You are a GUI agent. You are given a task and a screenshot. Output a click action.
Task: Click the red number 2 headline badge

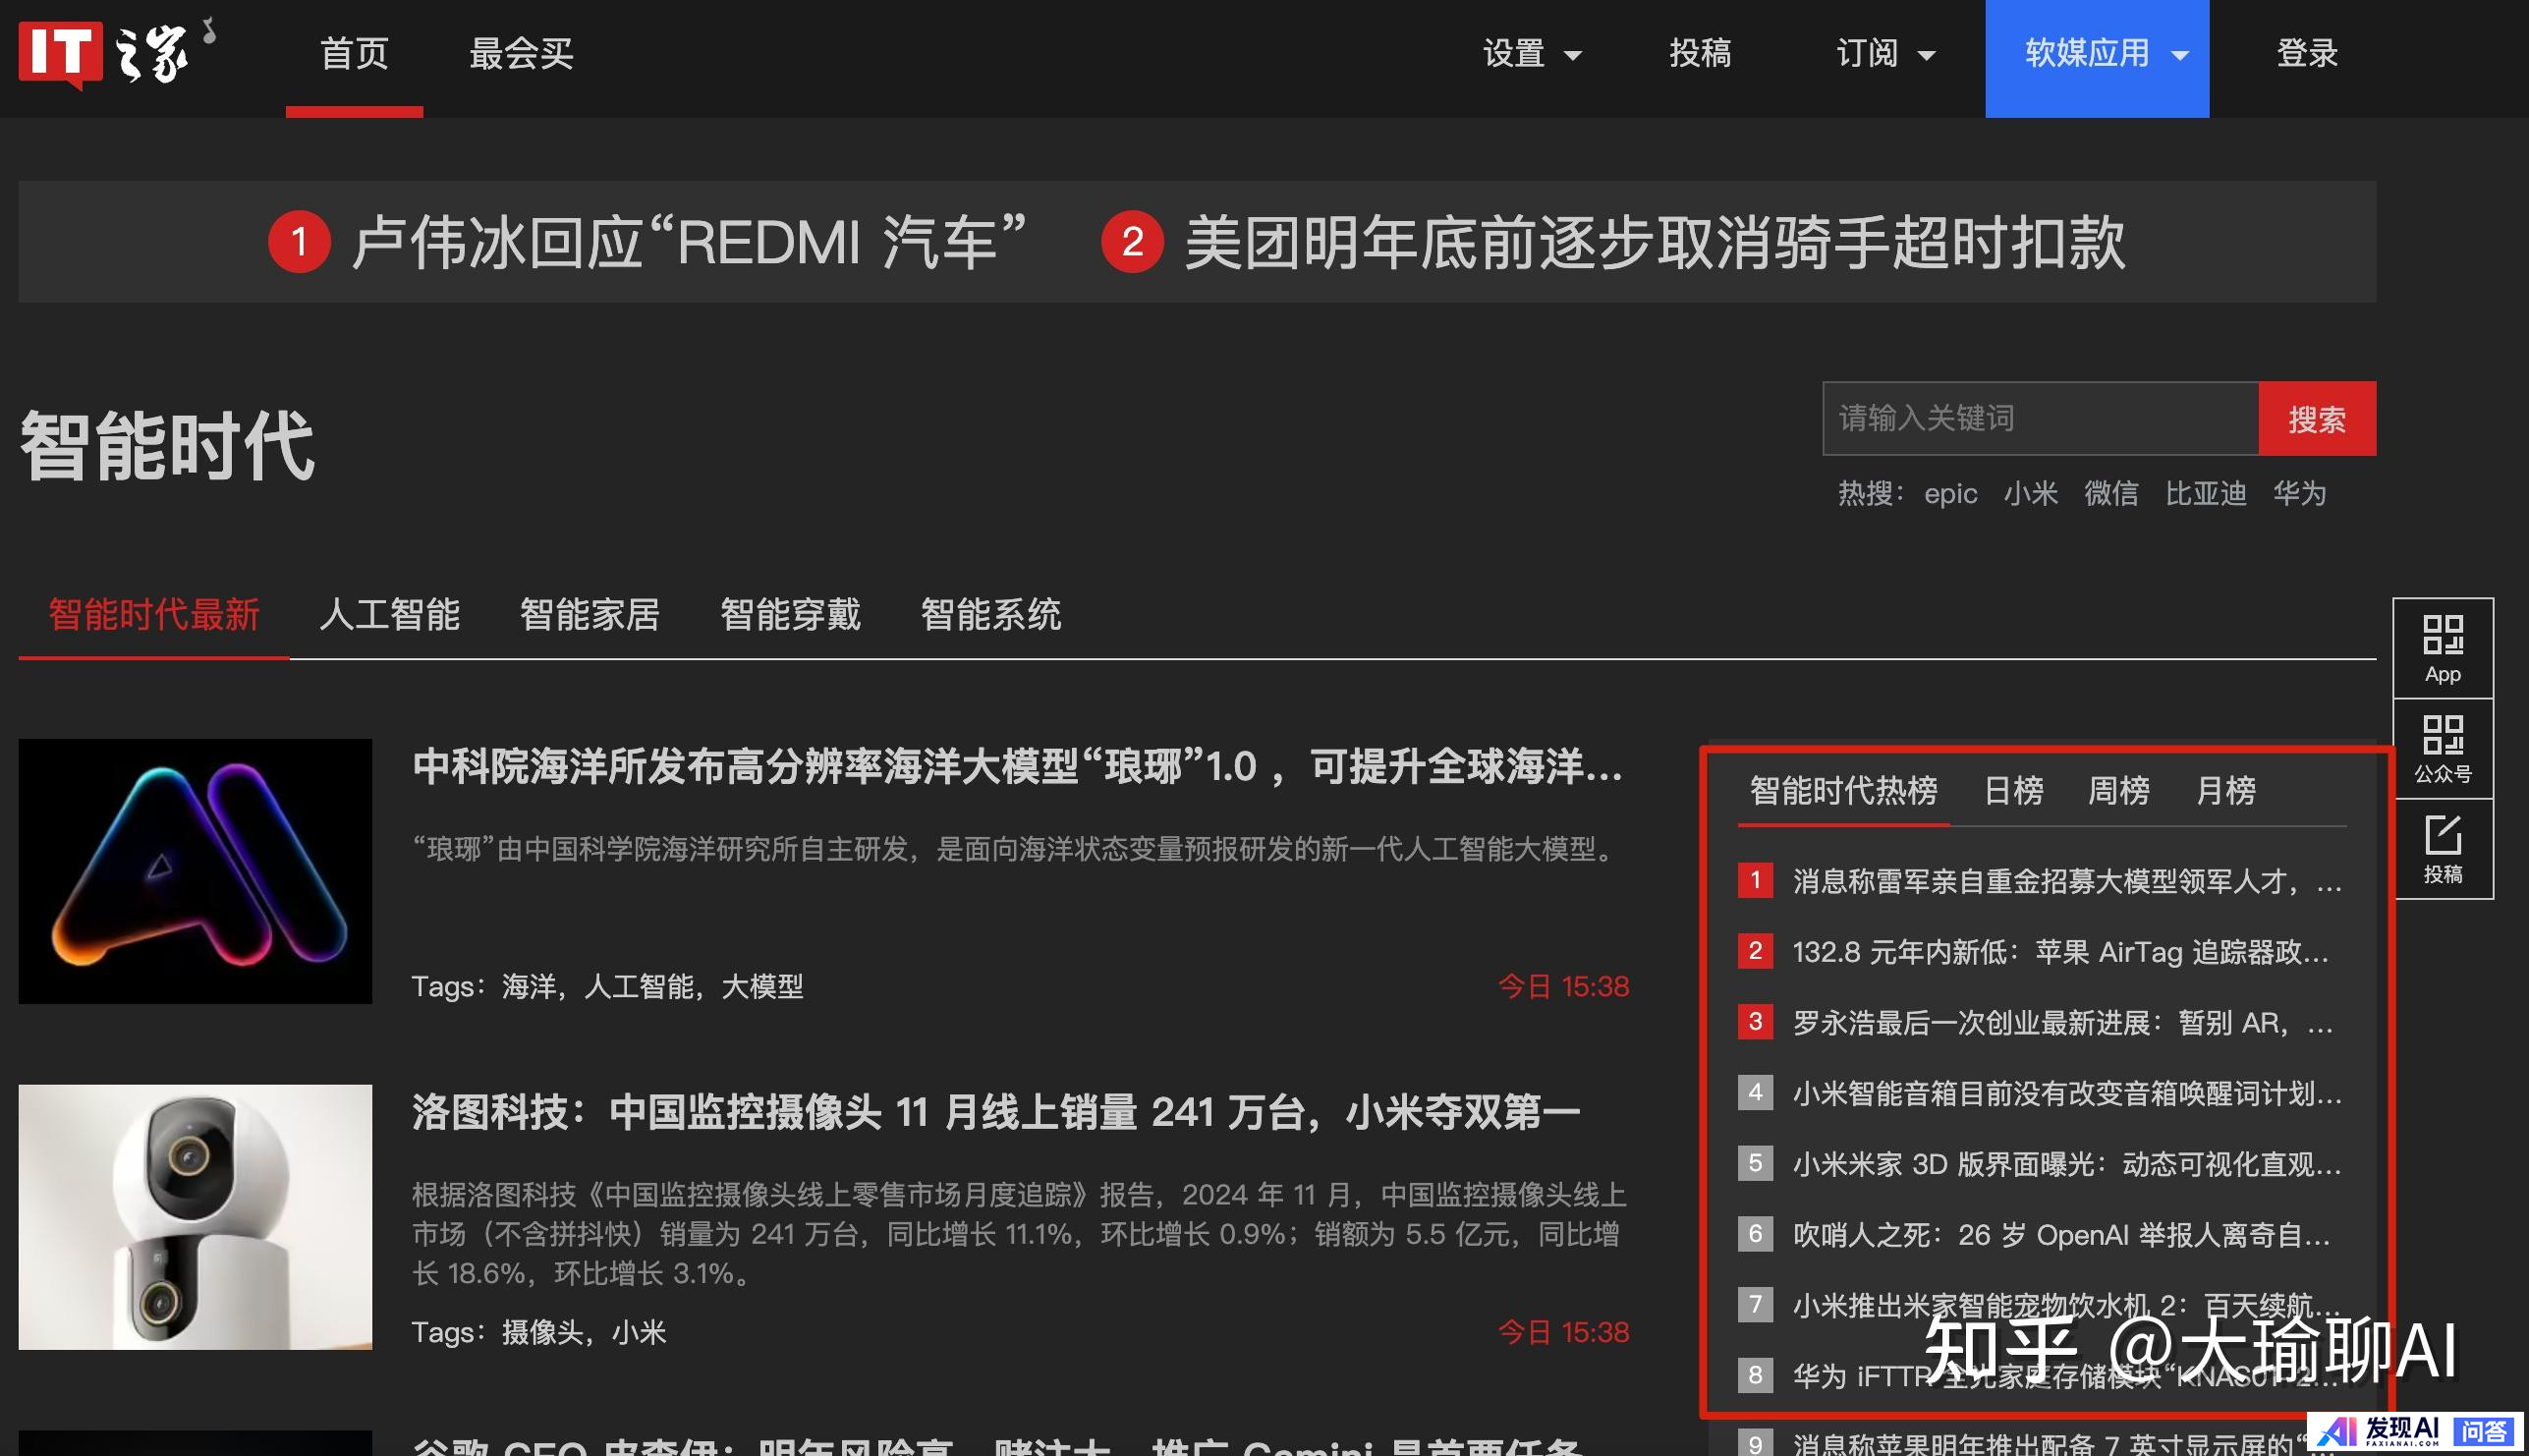(x=1132, y=242)
